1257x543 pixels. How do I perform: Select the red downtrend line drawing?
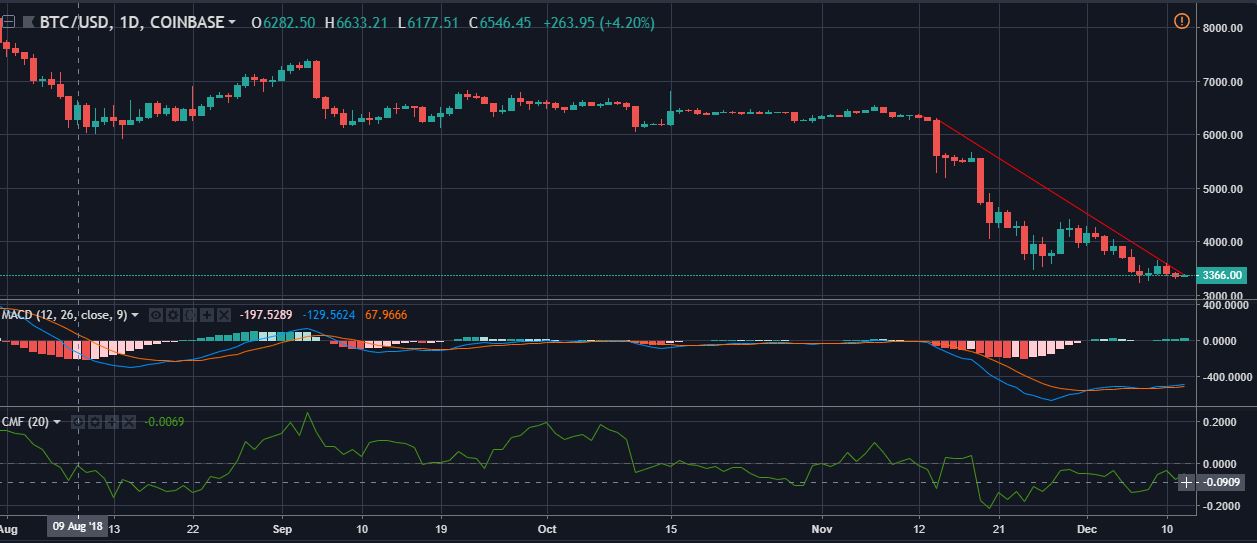(x=1060, y=197)
